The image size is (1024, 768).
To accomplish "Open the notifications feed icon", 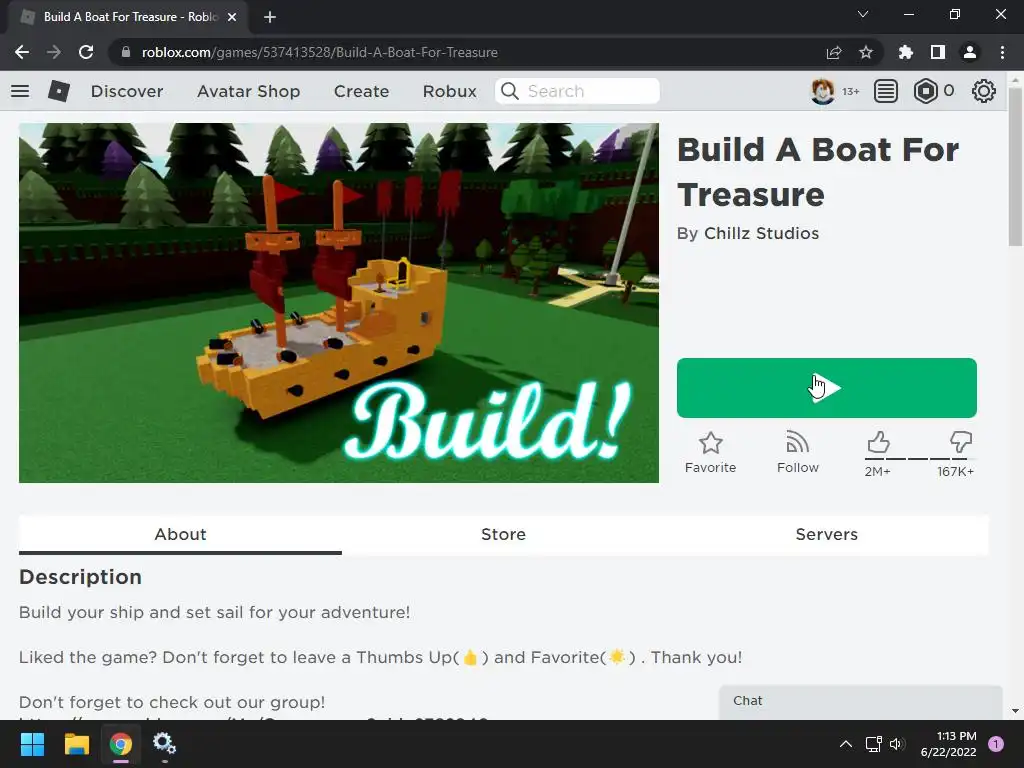I will point(886,91).
